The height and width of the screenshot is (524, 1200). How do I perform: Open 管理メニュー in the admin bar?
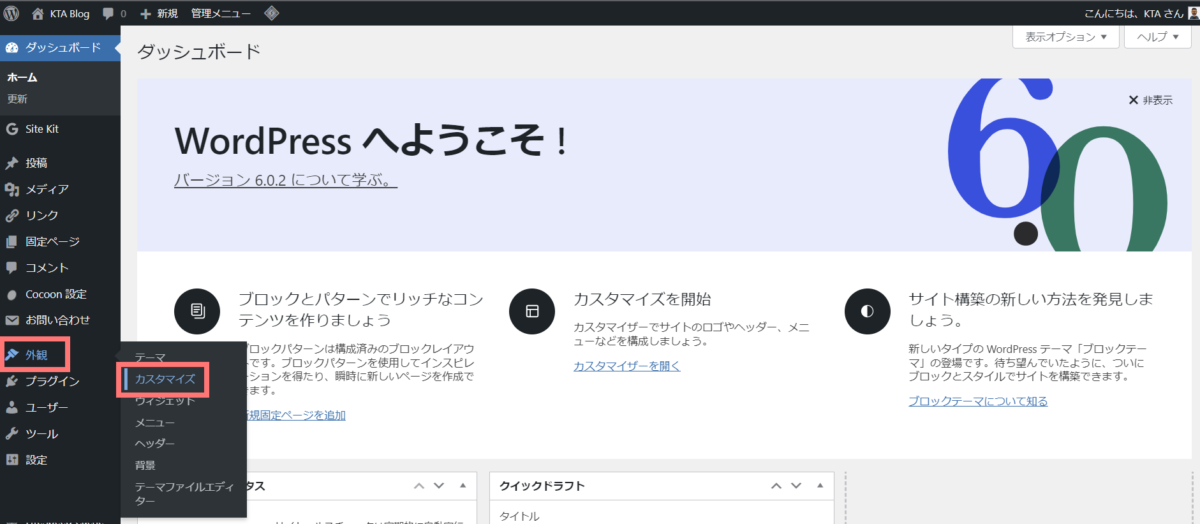tap(221, 14)
